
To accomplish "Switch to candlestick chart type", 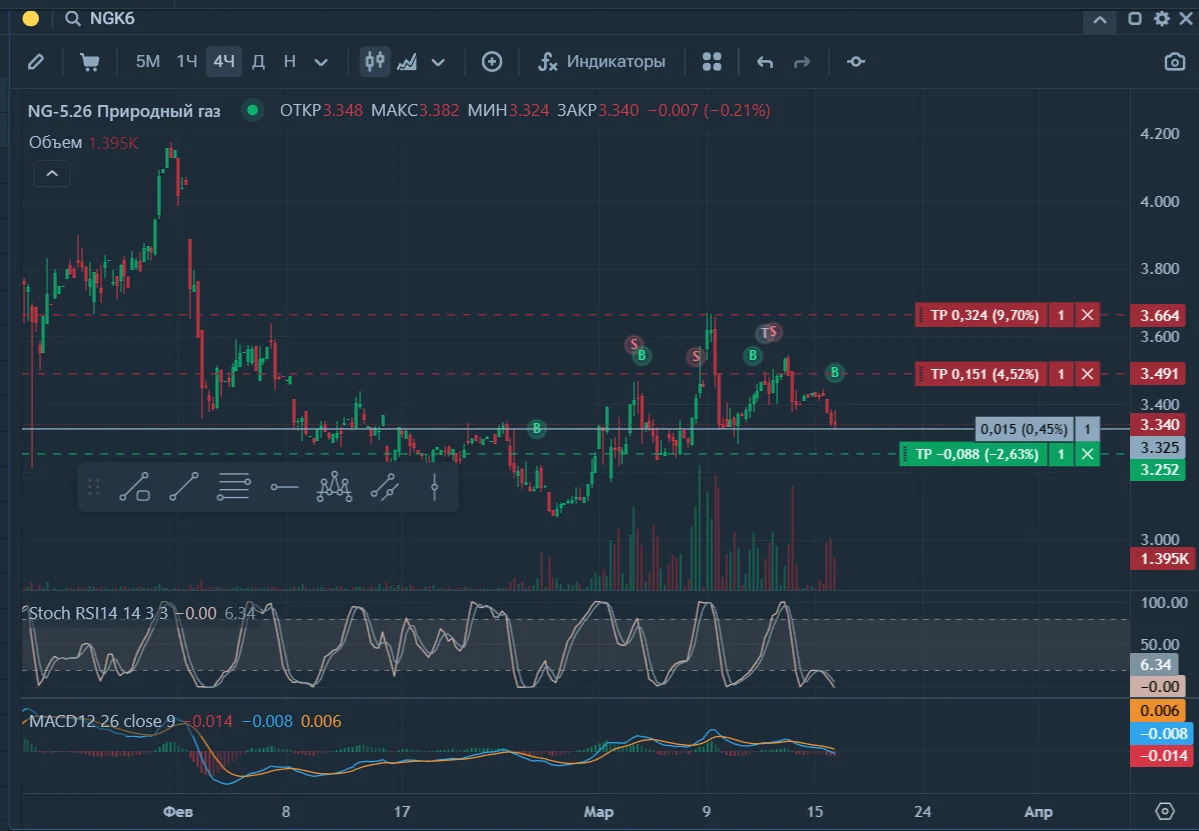I will [375, 62].
